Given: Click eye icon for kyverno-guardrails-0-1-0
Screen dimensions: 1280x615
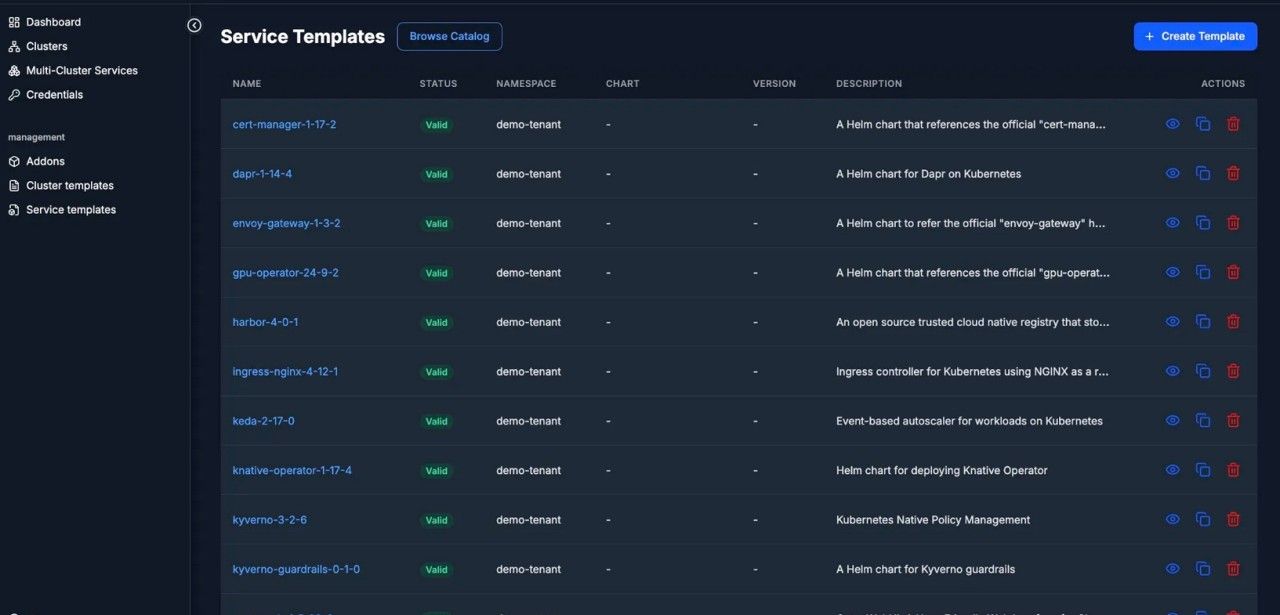Looking at the screenshot, I should 1173,569.
